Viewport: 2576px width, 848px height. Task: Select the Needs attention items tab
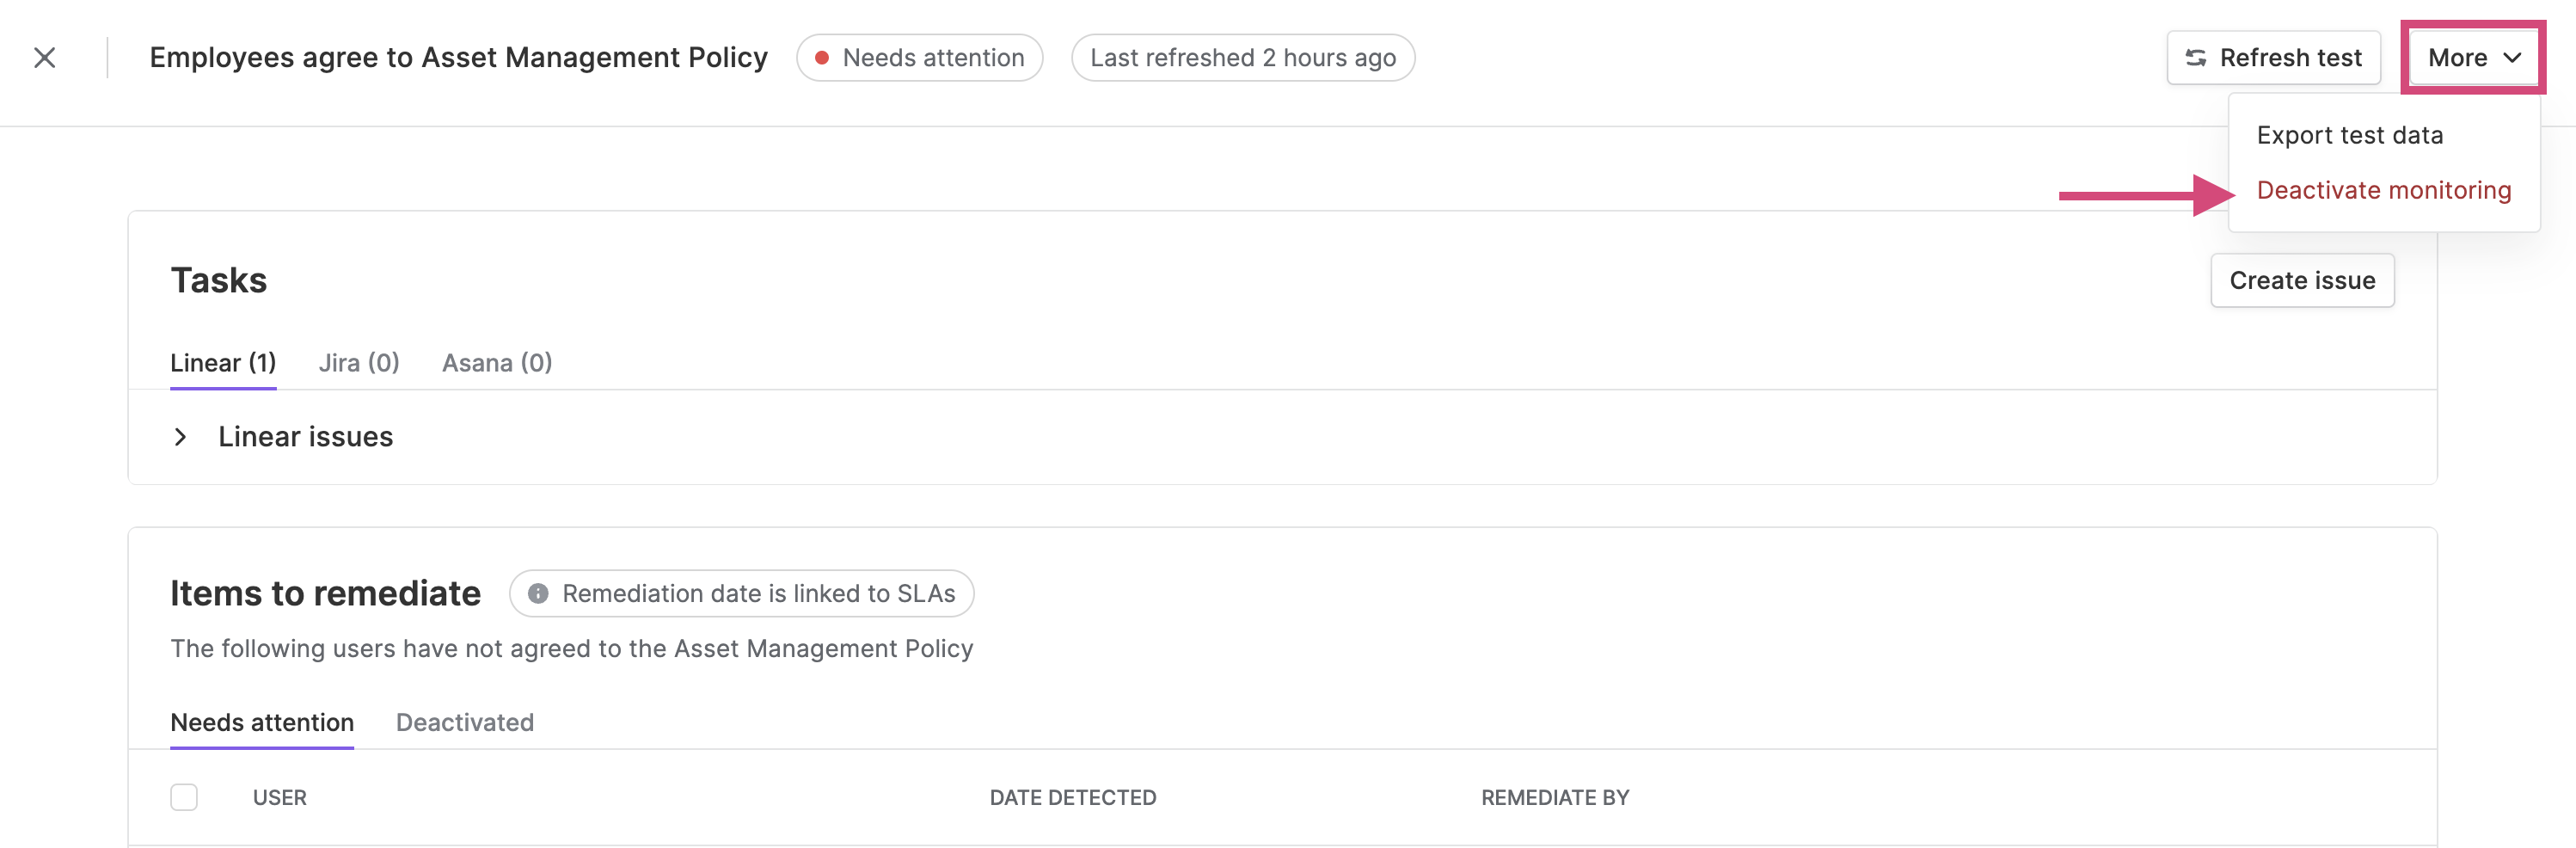(262, 722)
